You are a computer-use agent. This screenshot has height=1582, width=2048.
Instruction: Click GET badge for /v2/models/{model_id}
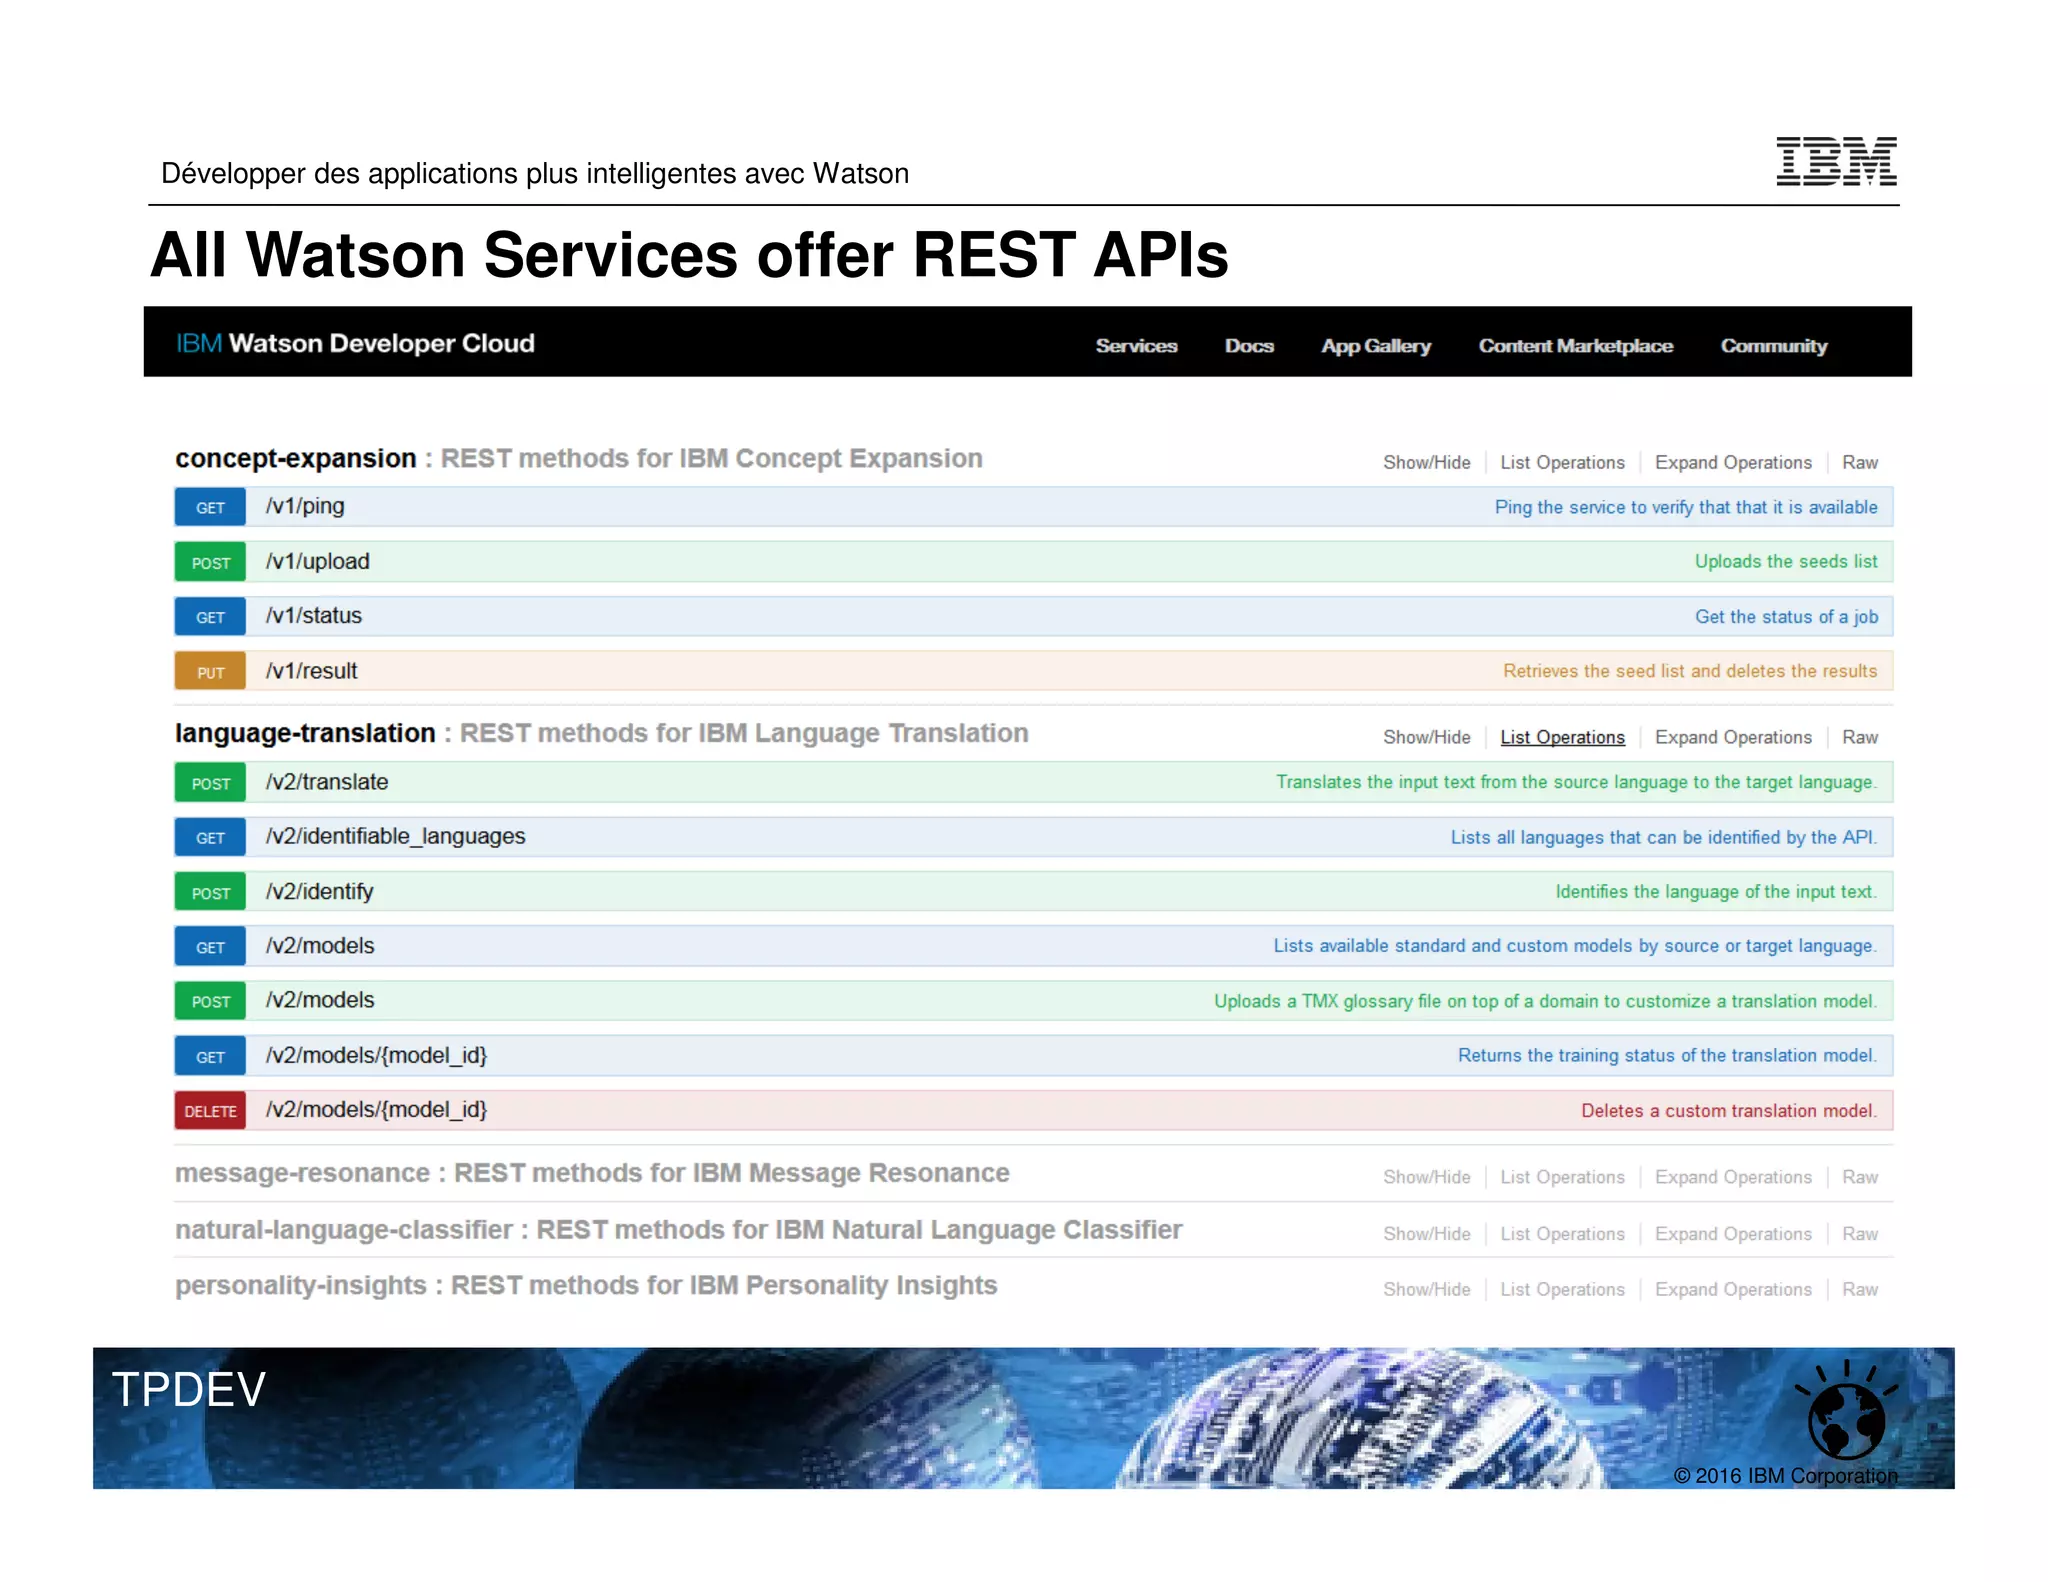click(x=210, y=1056)
